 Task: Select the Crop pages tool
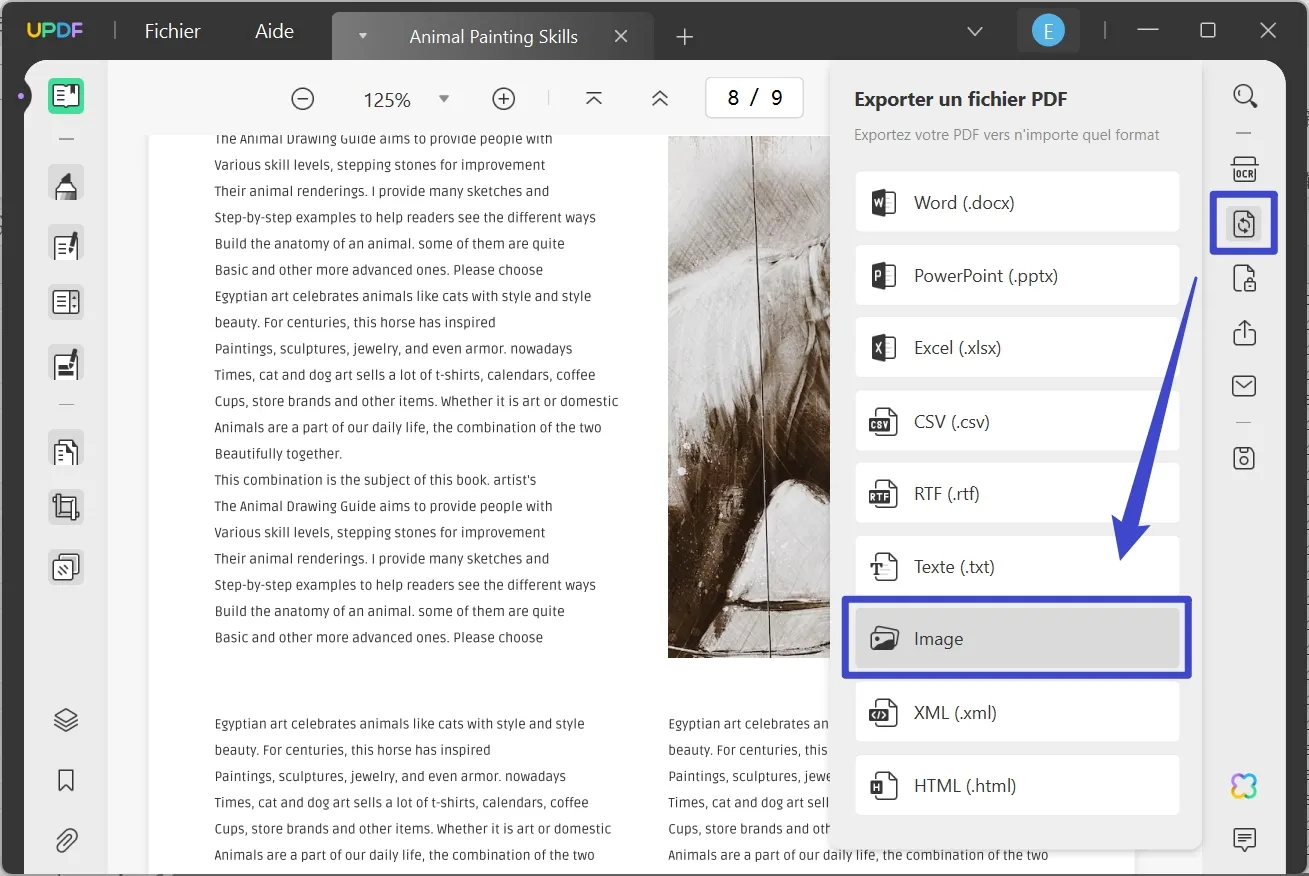65,506
